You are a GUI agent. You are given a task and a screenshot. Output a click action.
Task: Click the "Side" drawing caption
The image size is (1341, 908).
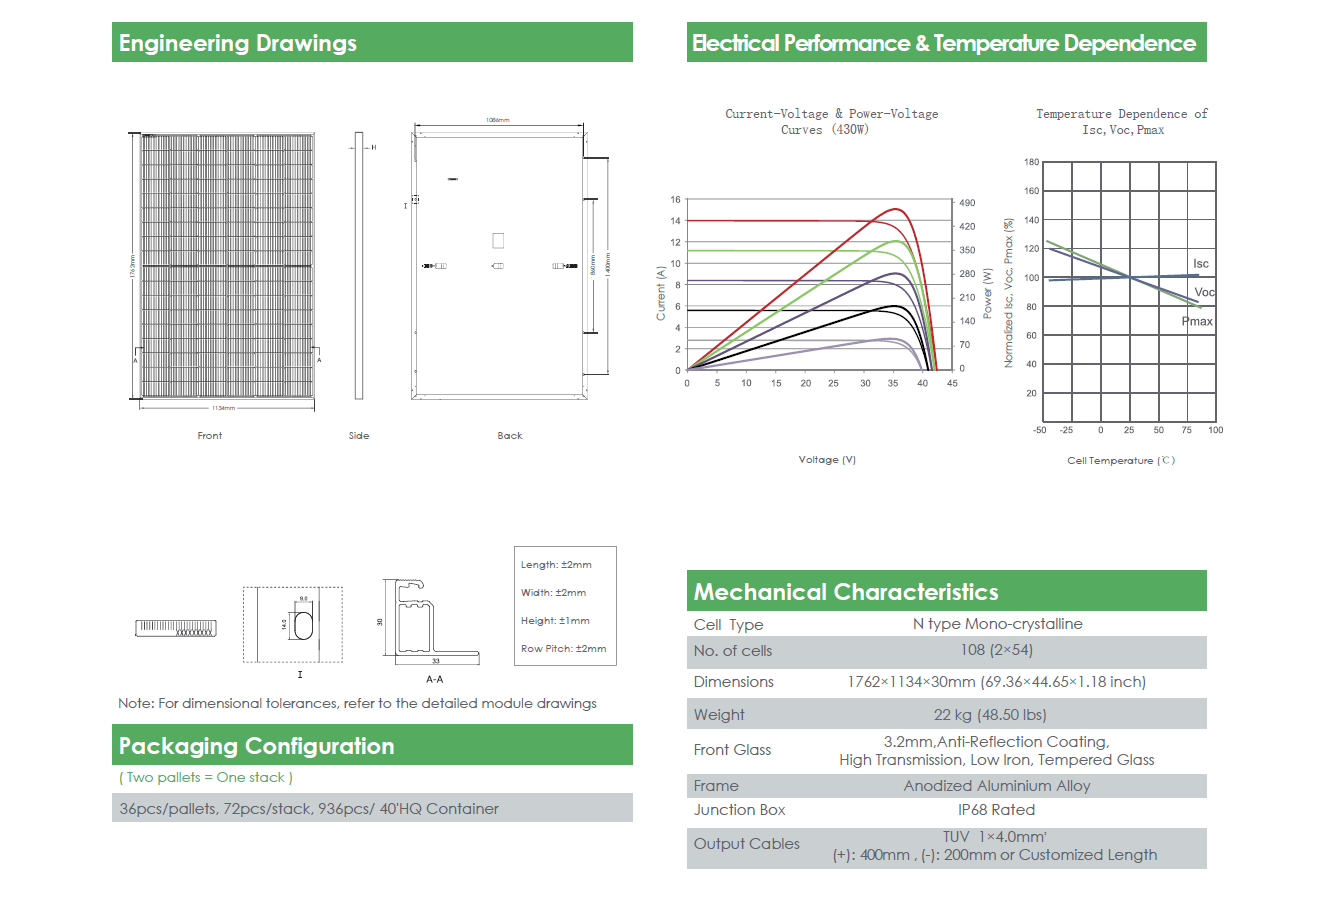[359, 436]
